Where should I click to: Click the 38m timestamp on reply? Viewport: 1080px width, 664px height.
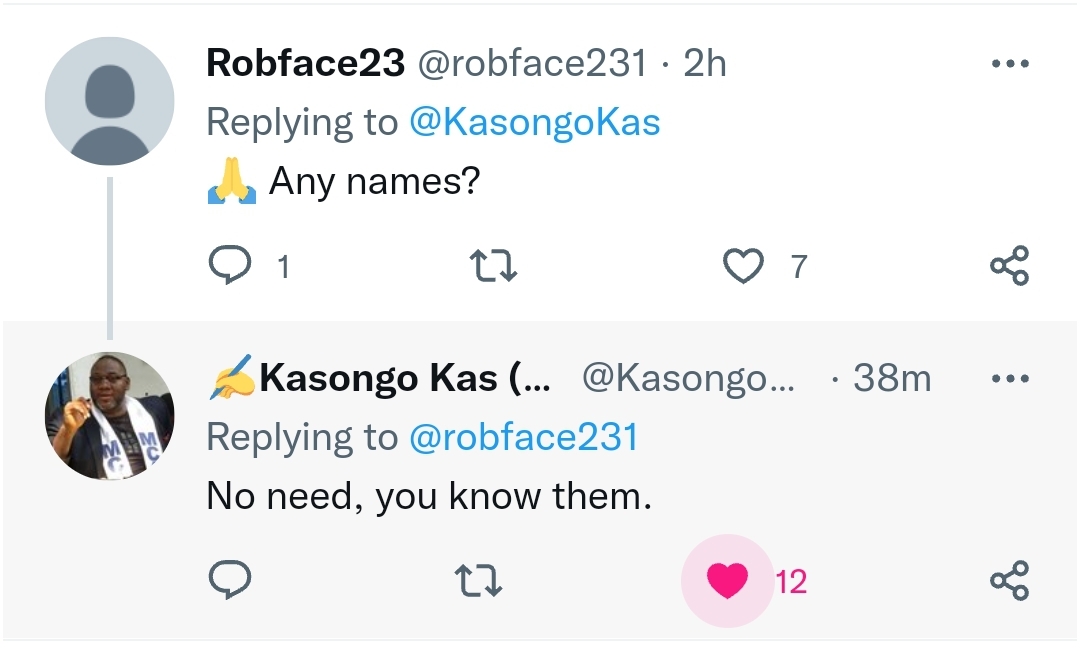(x=891, y=379)
